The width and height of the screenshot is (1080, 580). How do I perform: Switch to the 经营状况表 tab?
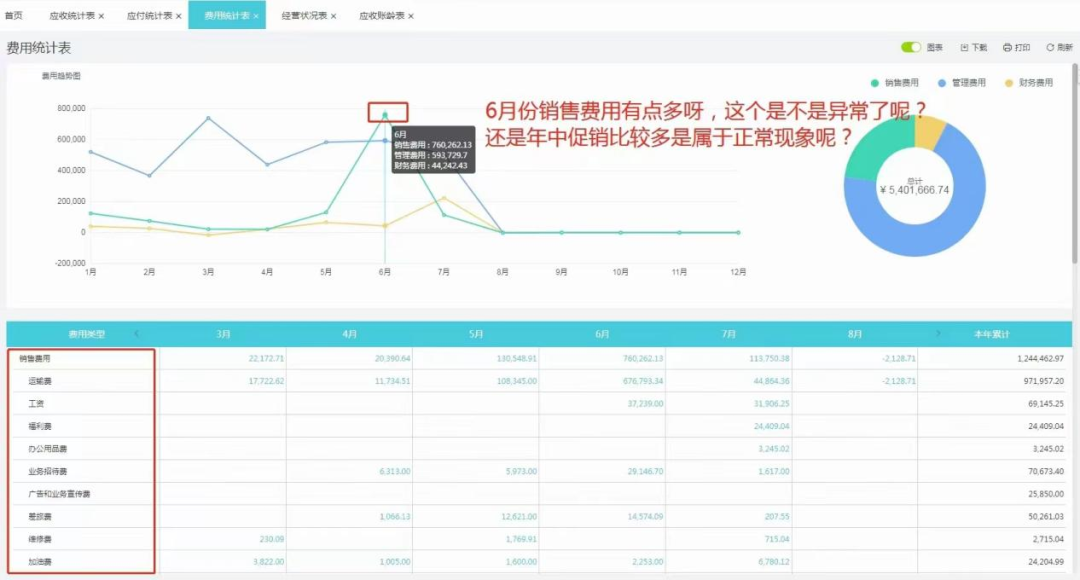(304, 15)
